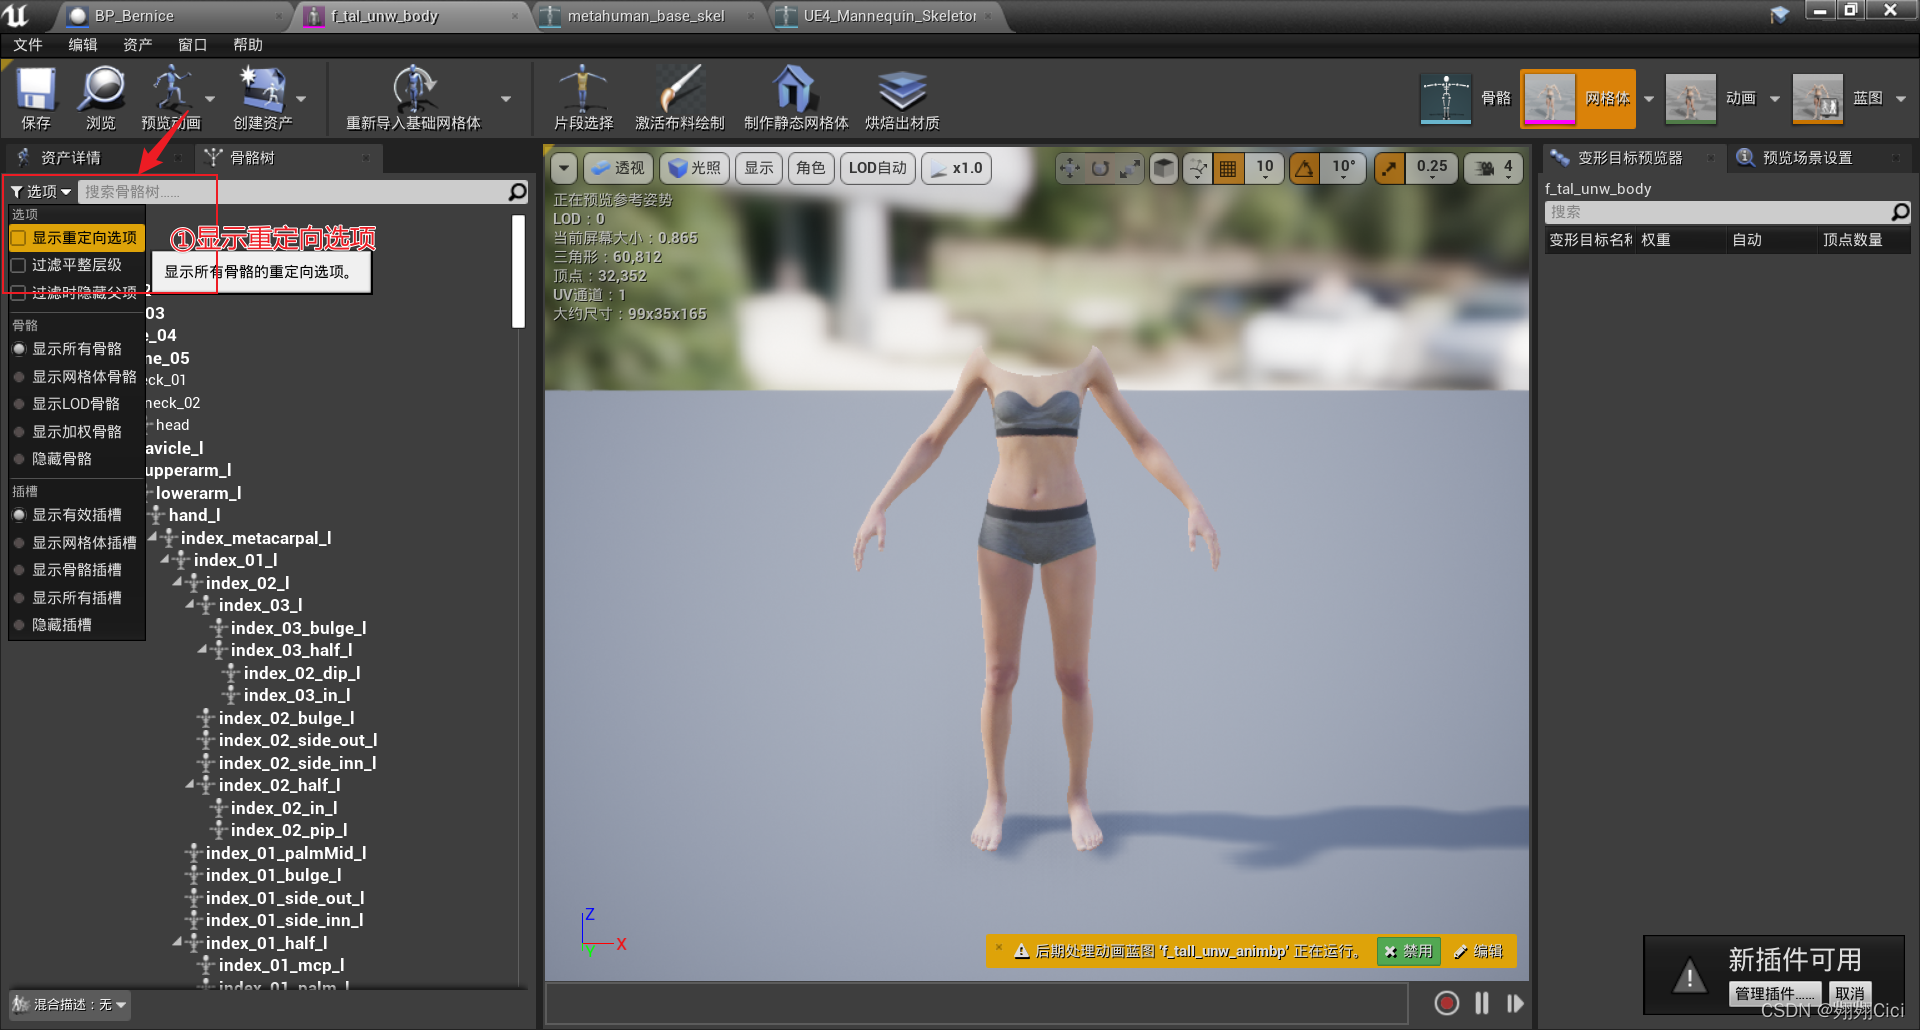Screen dimensions: 1920x1030
Task: Open viewport options arrow dropdown
Action: tap(564, 168)
